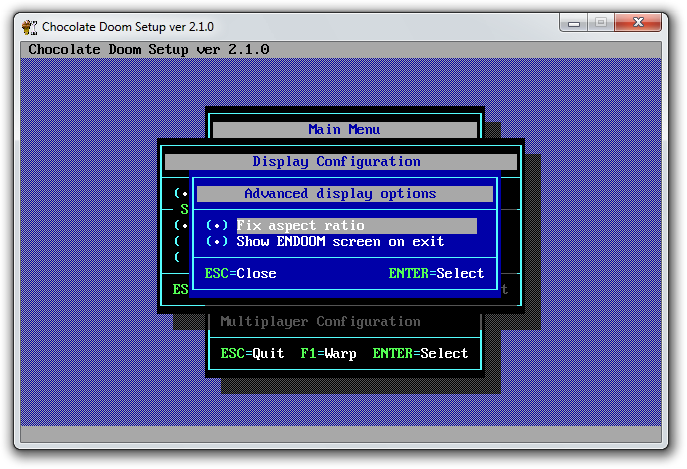Click ENTER=Select in Main Menu footer
This screenshot has height=469, width=687.
(420, 353)
